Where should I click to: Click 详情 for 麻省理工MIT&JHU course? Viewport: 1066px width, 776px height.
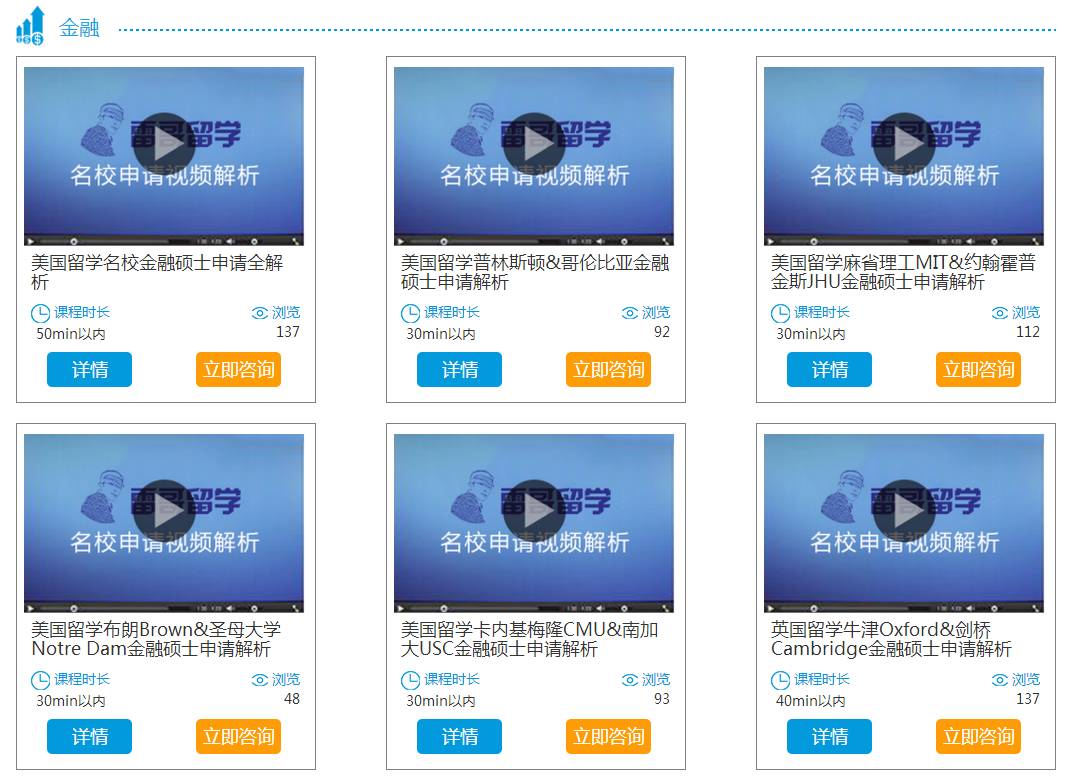click(829, 369)
